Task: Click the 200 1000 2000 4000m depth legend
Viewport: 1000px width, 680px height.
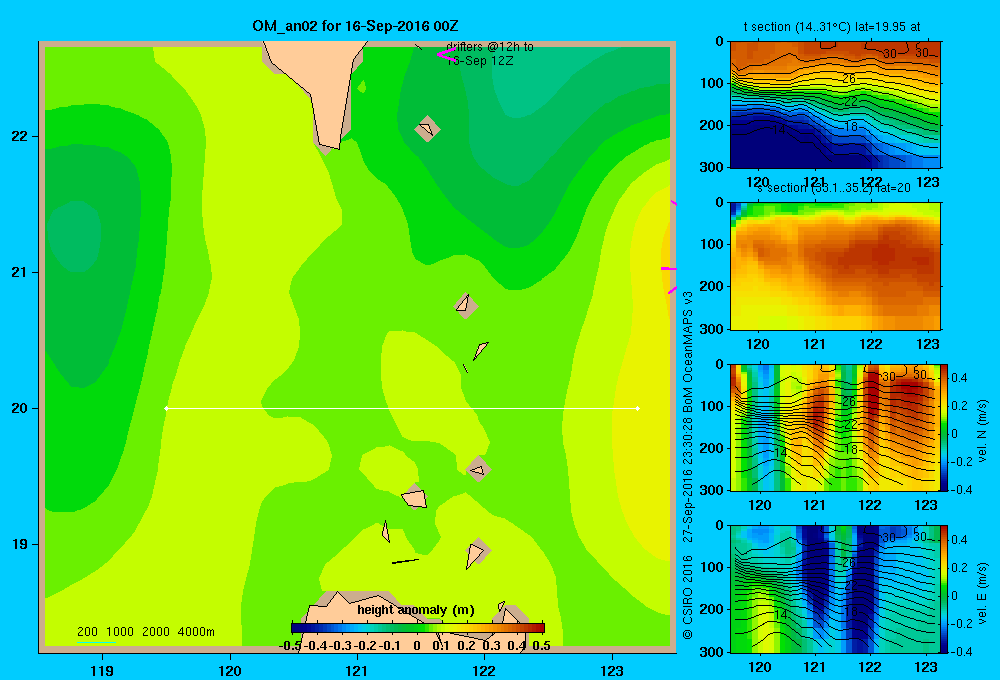Action: pos(145,632)
